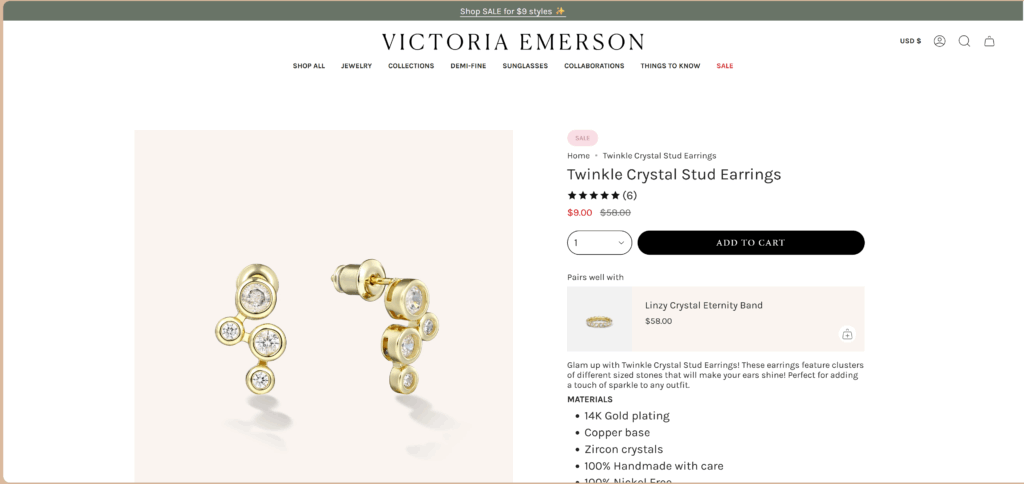The image size is (1024, 484).
Task: Click the Home breadcrumb link
Action: point(578,155)
